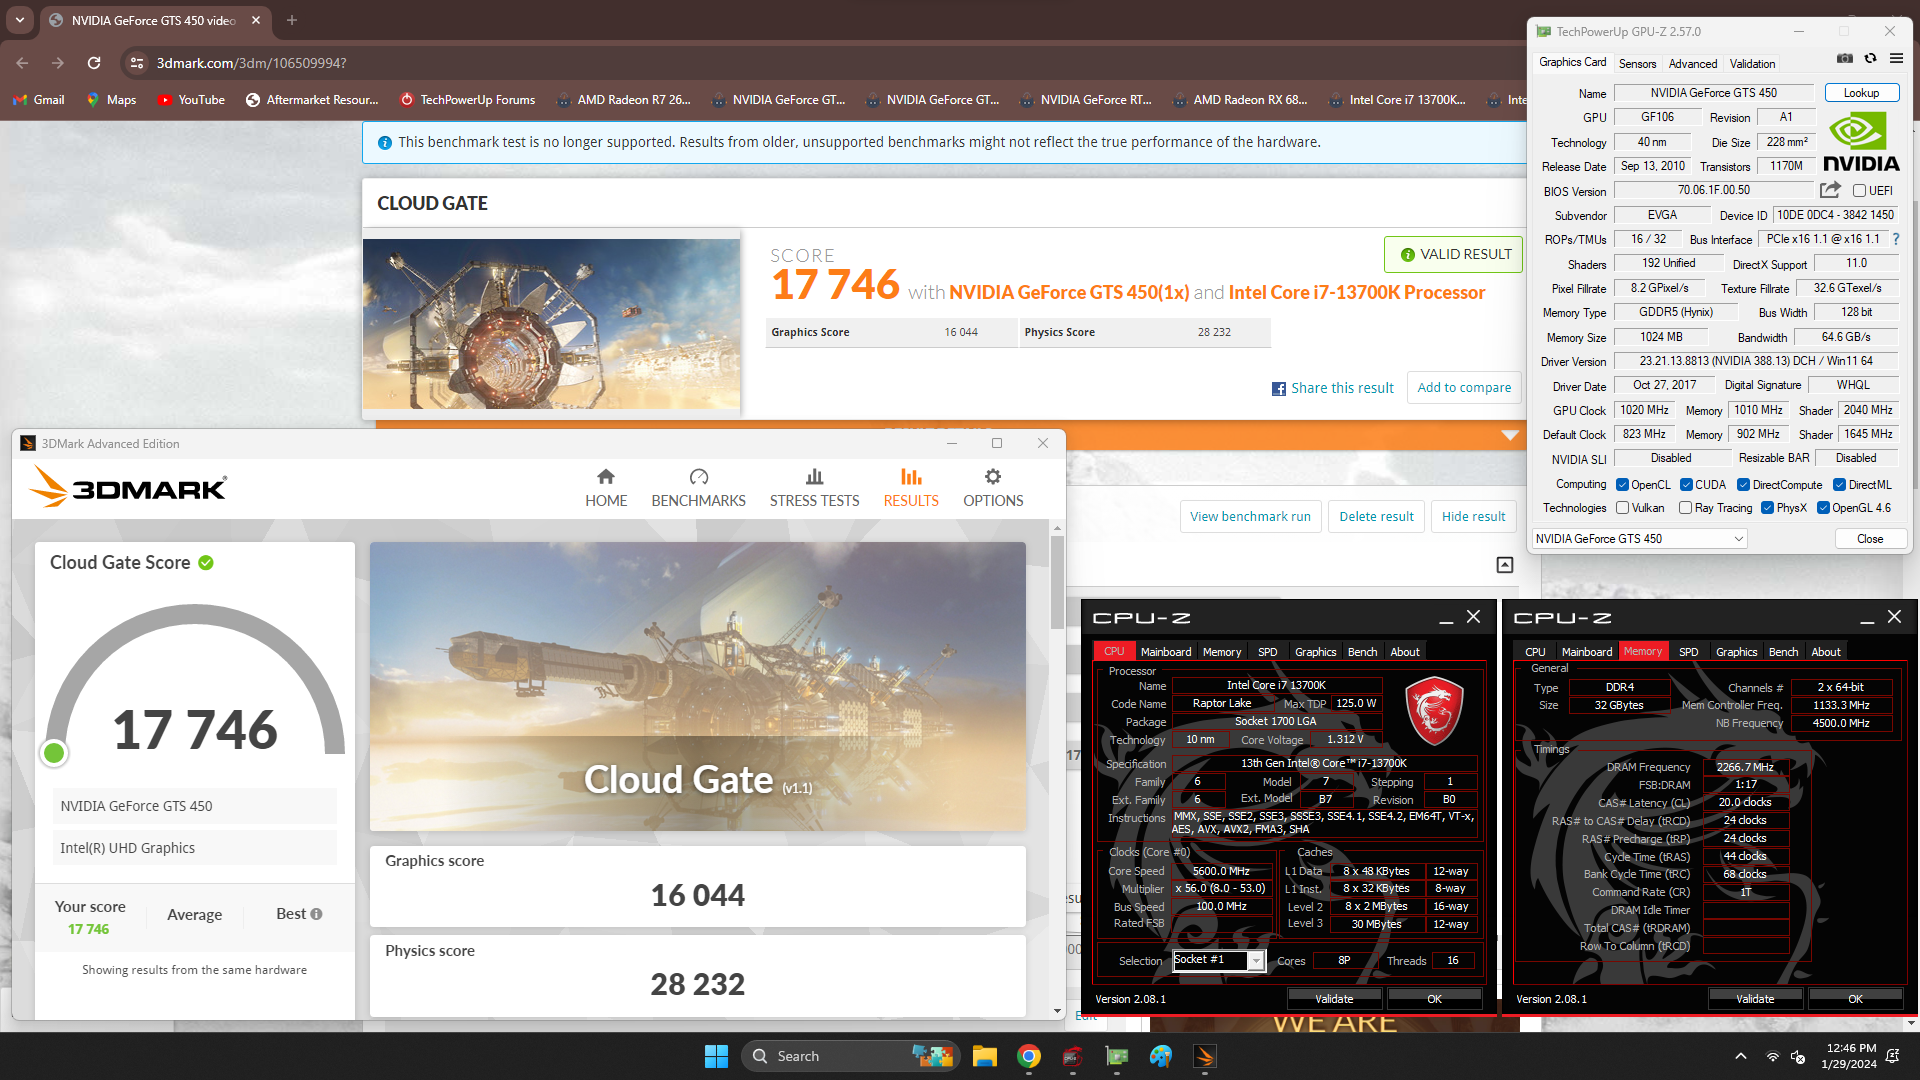This screenshot has height=1080, width=1920.
Task: Toggle the DirectML checkbox
Action: (x=1839, y=484)
